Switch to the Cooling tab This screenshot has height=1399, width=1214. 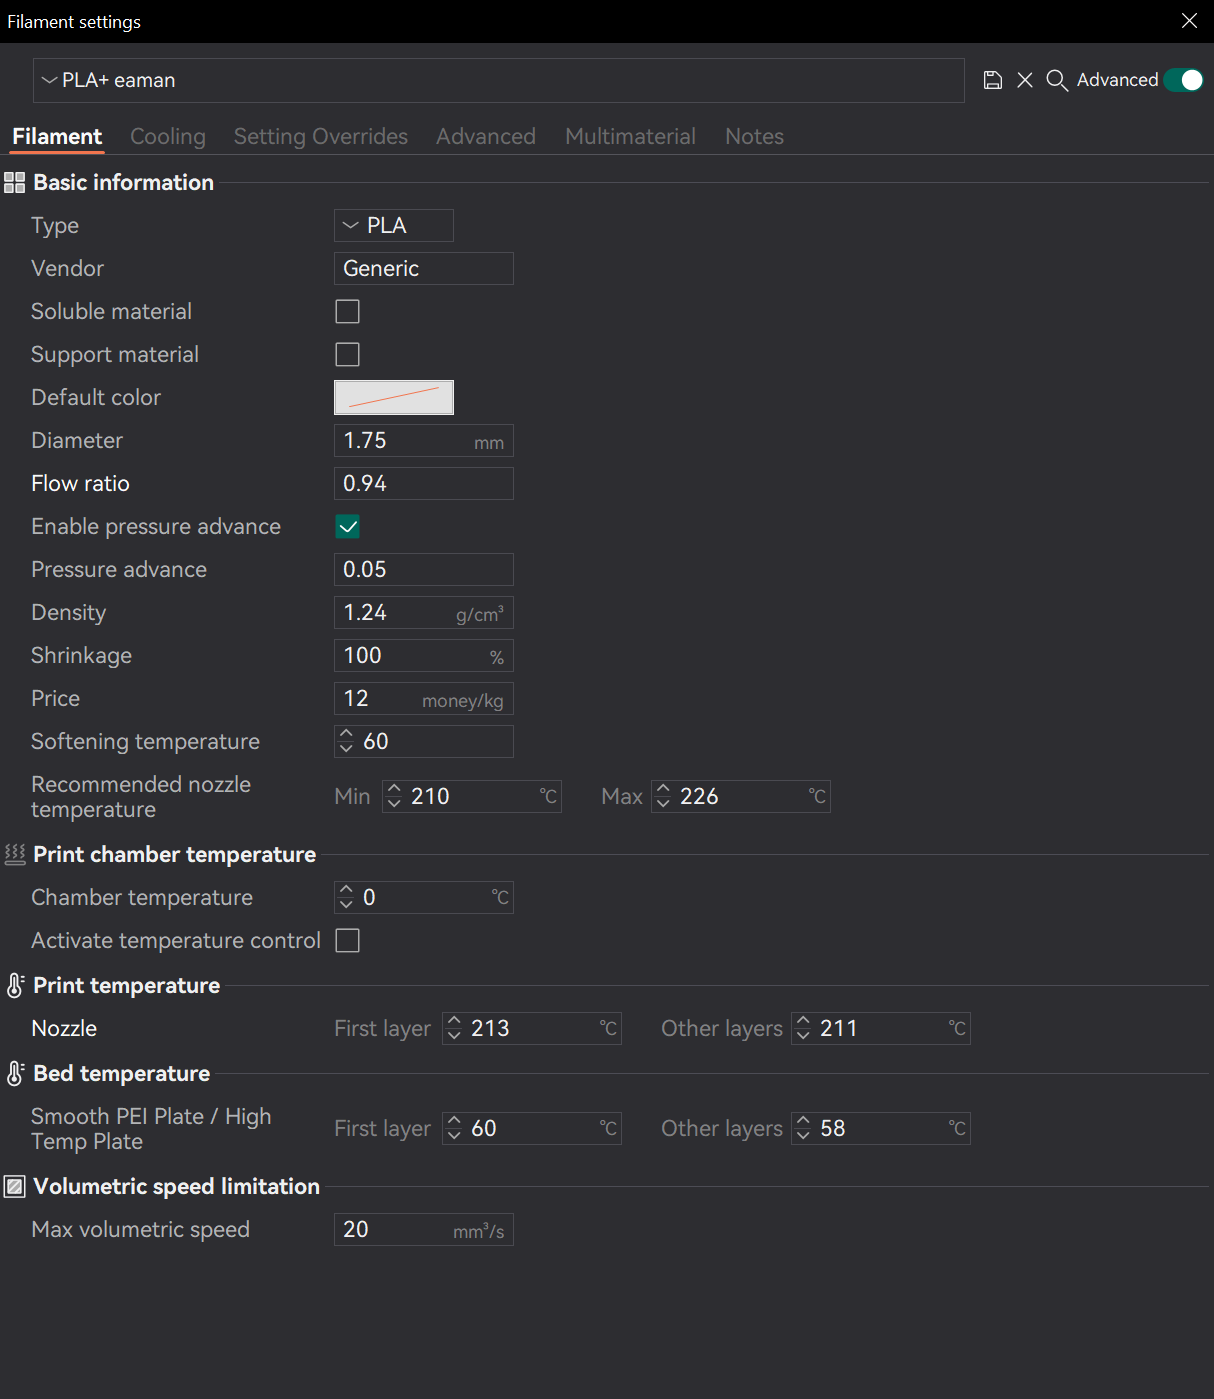coord(168,137)
